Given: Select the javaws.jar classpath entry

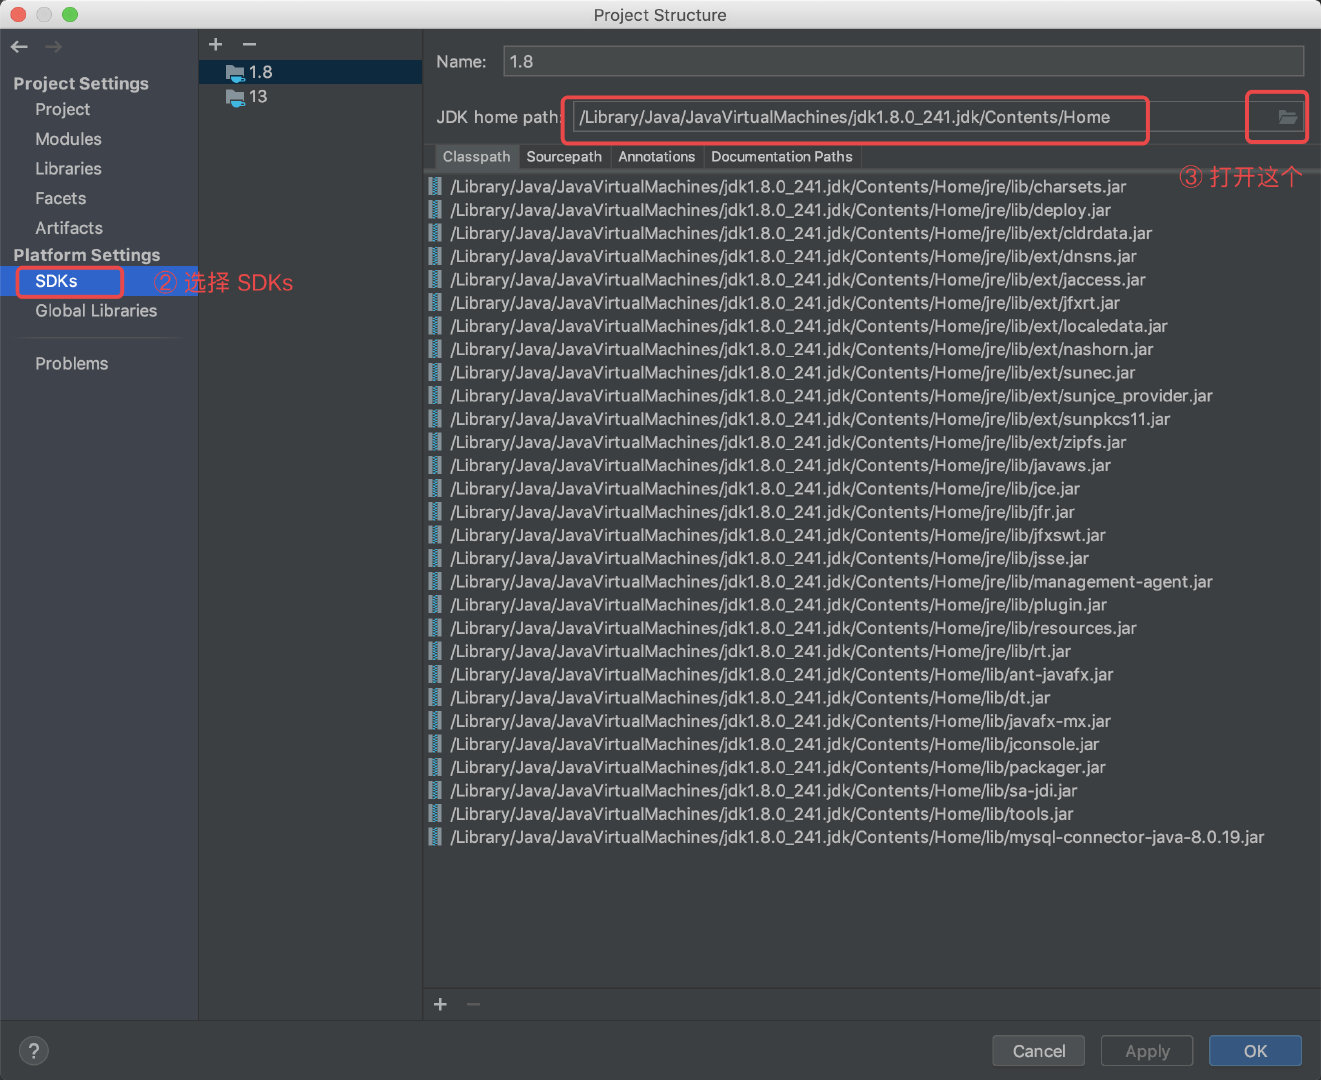Looking at the screenshot, I should click(780, 465).
